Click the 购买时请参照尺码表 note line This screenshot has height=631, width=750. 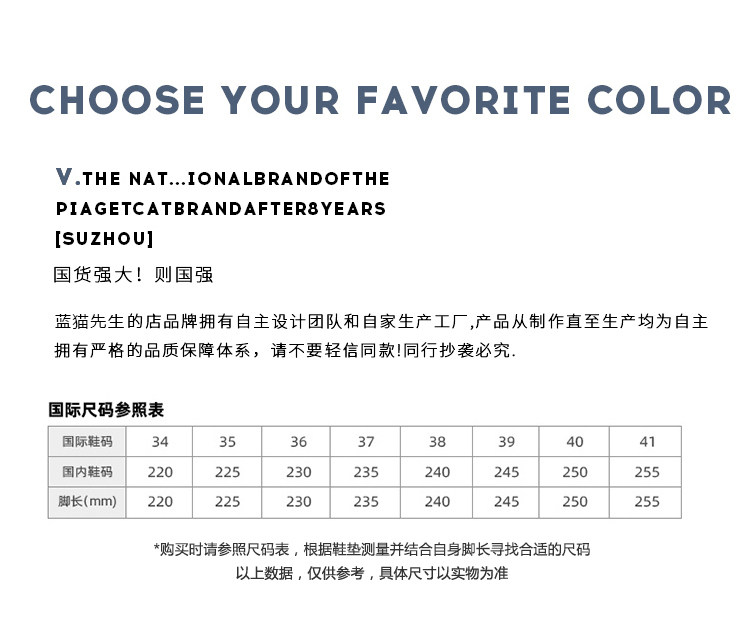pyautogui.click(x=371, y=549)
